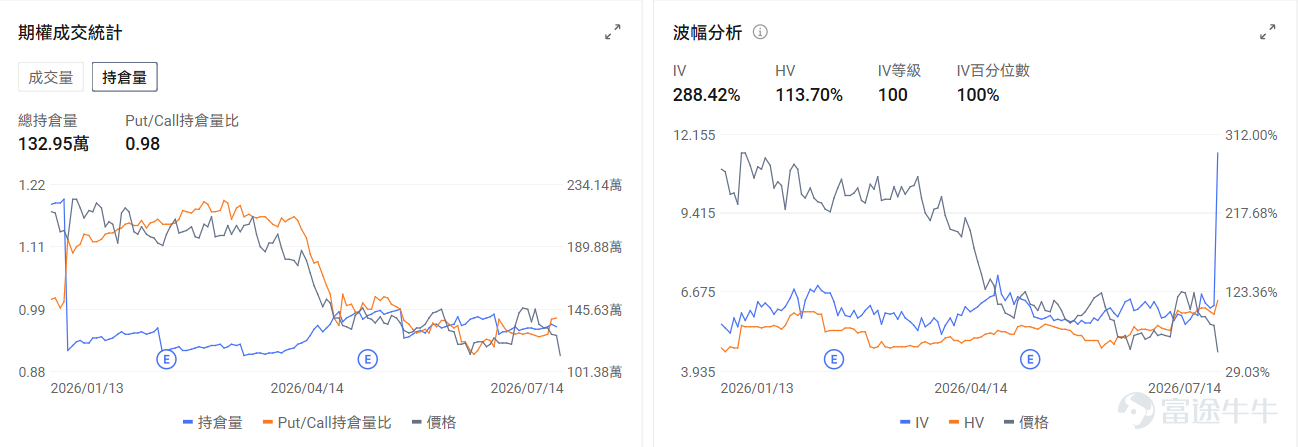Click the IV百分位數 value 100%
The height and width of the screenshot is (447, 1298).
pyautogui.click(x=978, y=95)
